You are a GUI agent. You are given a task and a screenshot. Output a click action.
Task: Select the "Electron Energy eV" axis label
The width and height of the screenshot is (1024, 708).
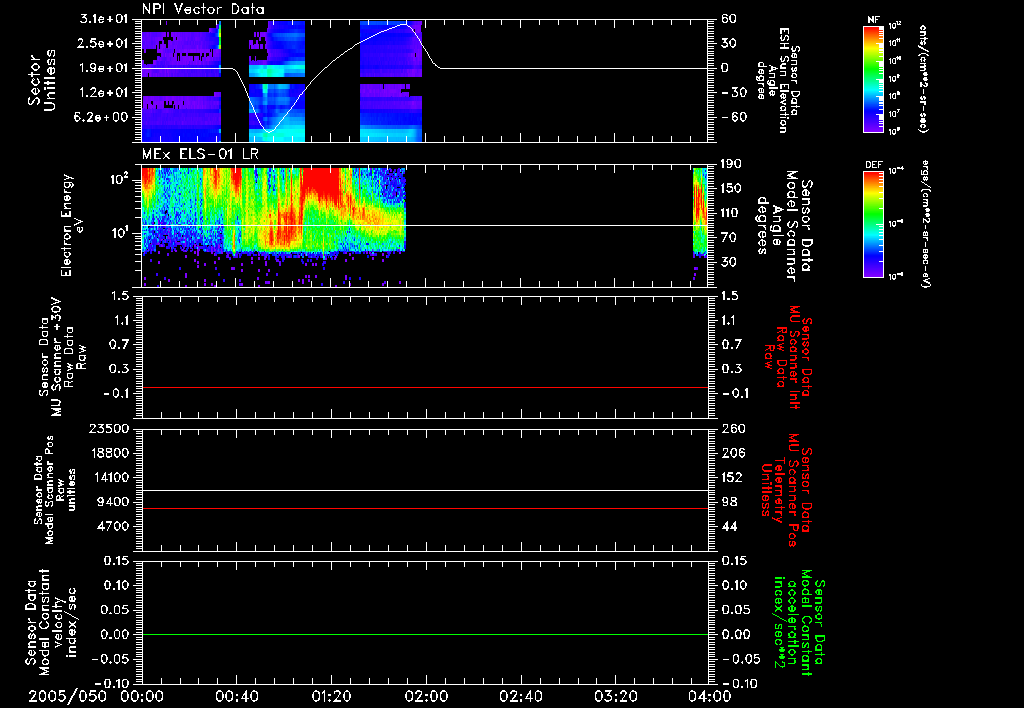71,225
